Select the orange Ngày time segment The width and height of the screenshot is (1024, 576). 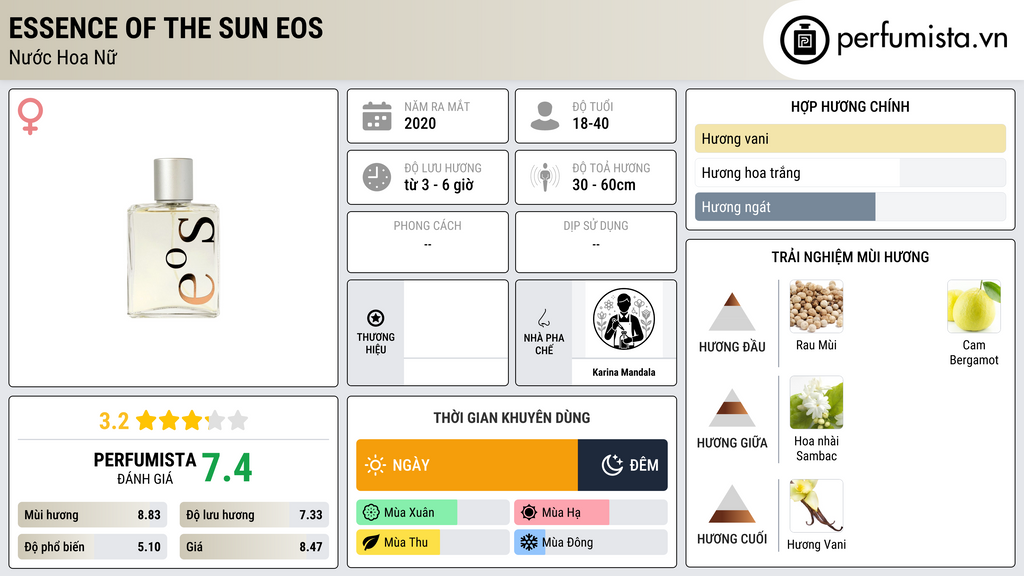coord(467,465)
